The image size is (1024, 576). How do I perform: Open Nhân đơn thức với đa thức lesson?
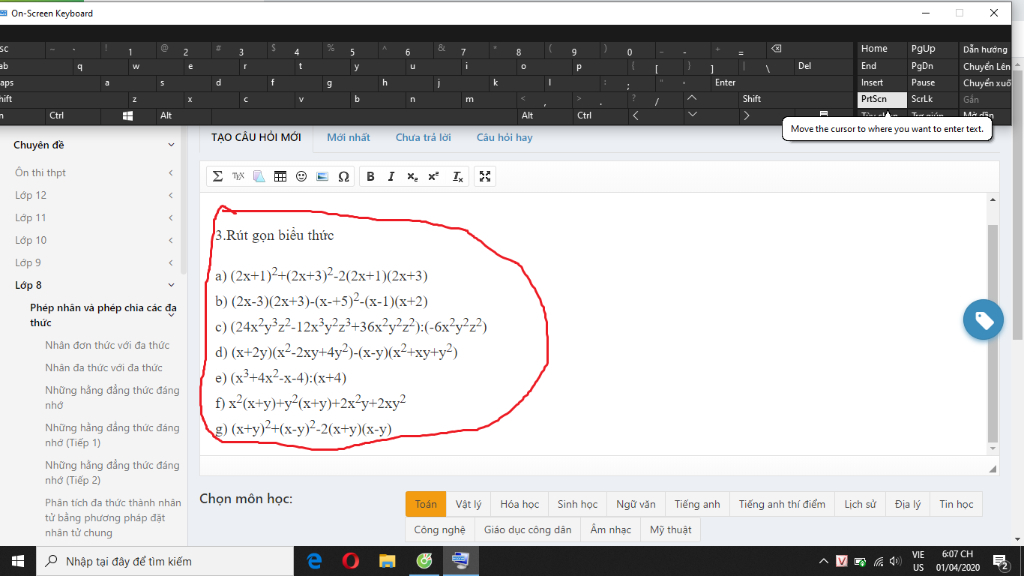tap(107, 345)
